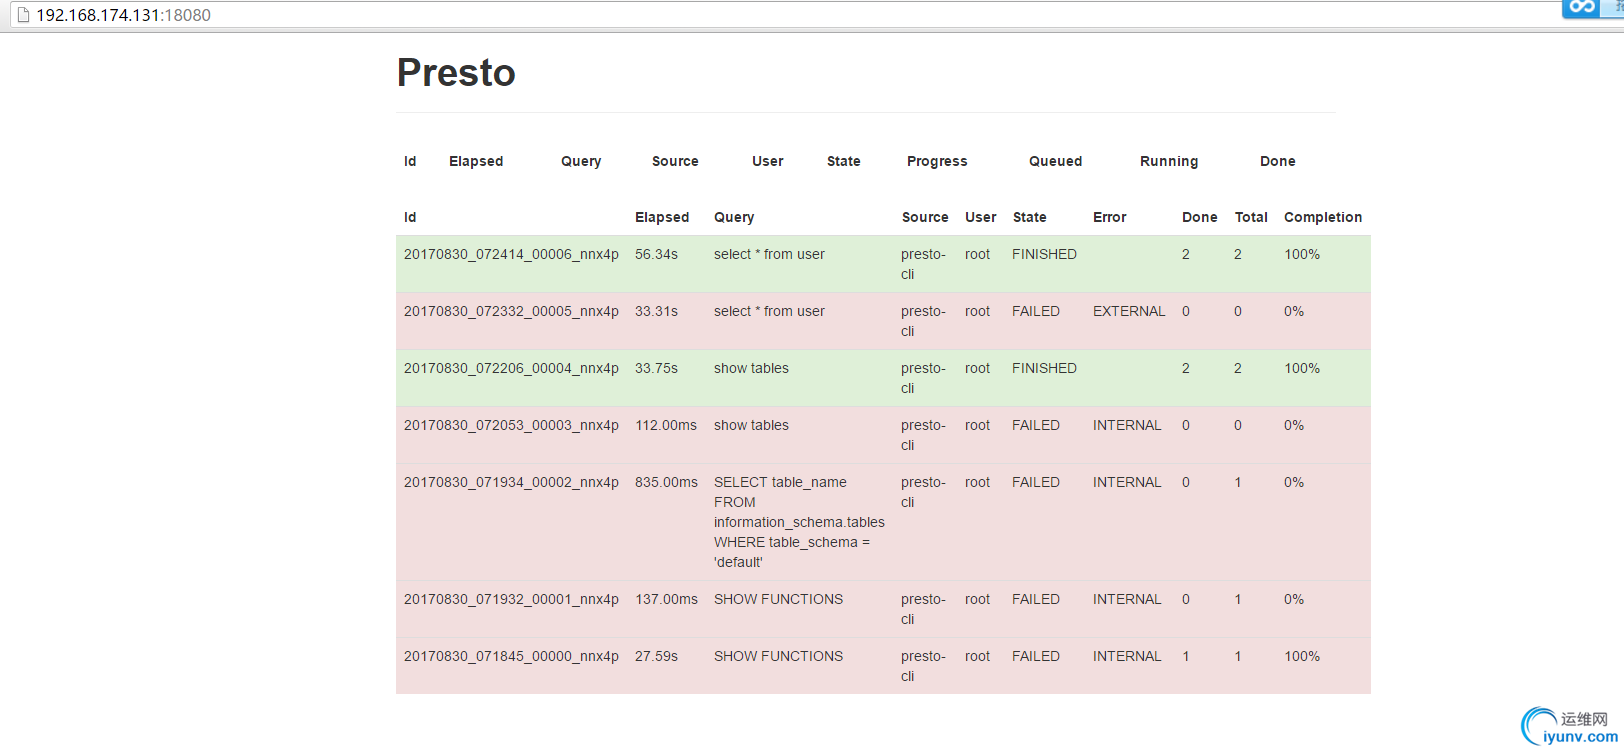Click the upper Source column header
Image resolution: width=1624 pixels, height=753 pixels.
click(675, 161)
